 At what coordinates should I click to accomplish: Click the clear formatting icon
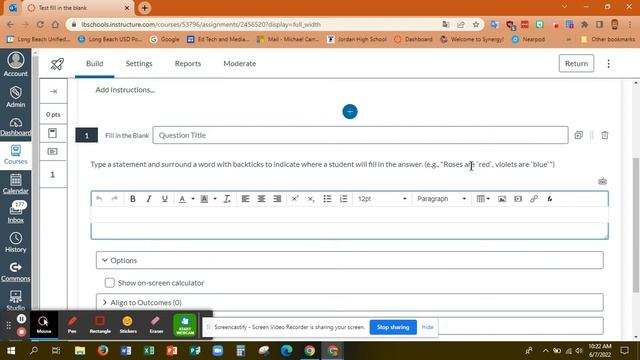(x=227, y=199)
